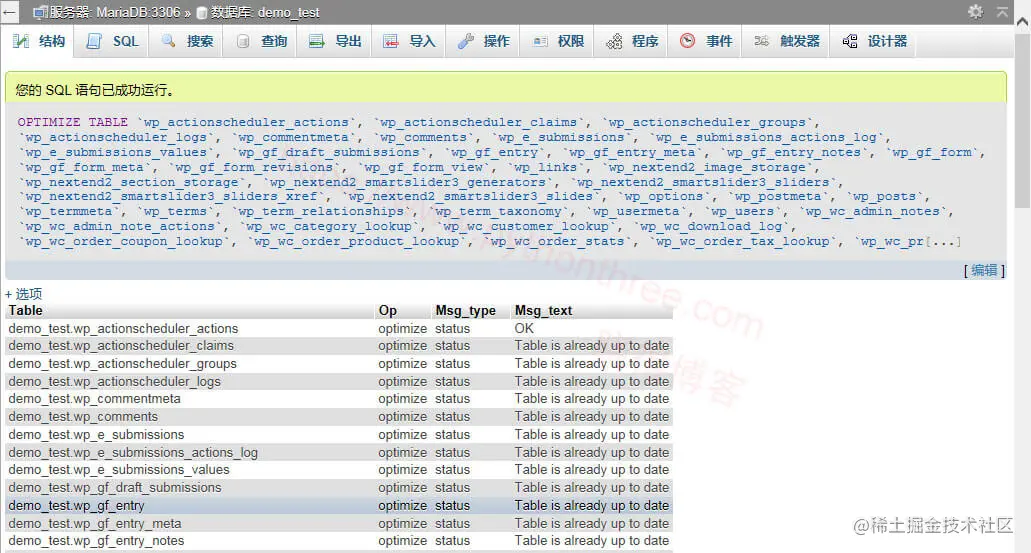Open page settings gear icon
Viewport: 1031px width, 553px height.
click(x=975, y=11)
